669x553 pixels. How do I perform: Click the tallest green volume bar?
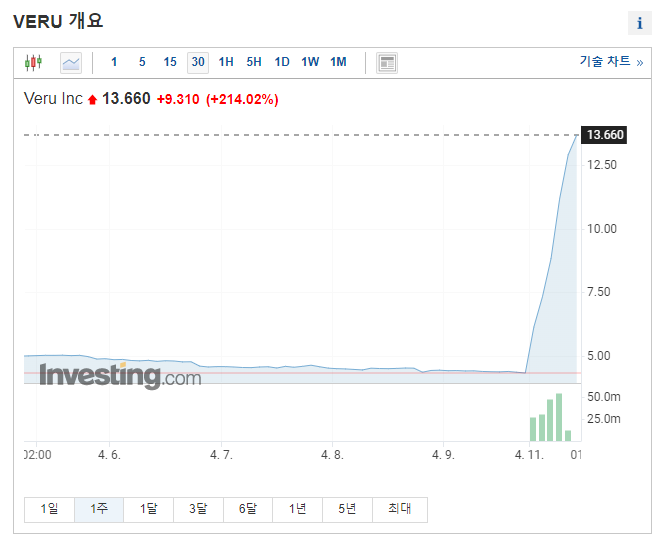tap(559, 417)
